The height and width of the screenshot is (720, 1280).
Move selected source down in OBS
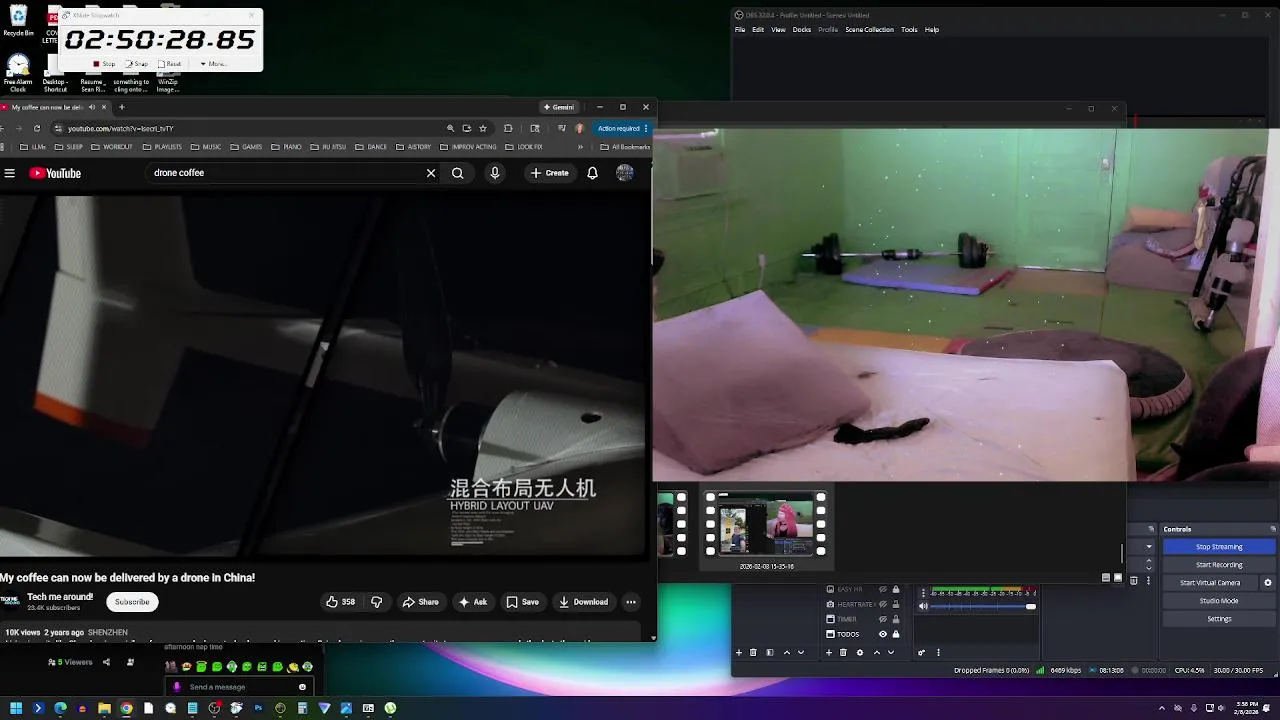pos(891,653)
